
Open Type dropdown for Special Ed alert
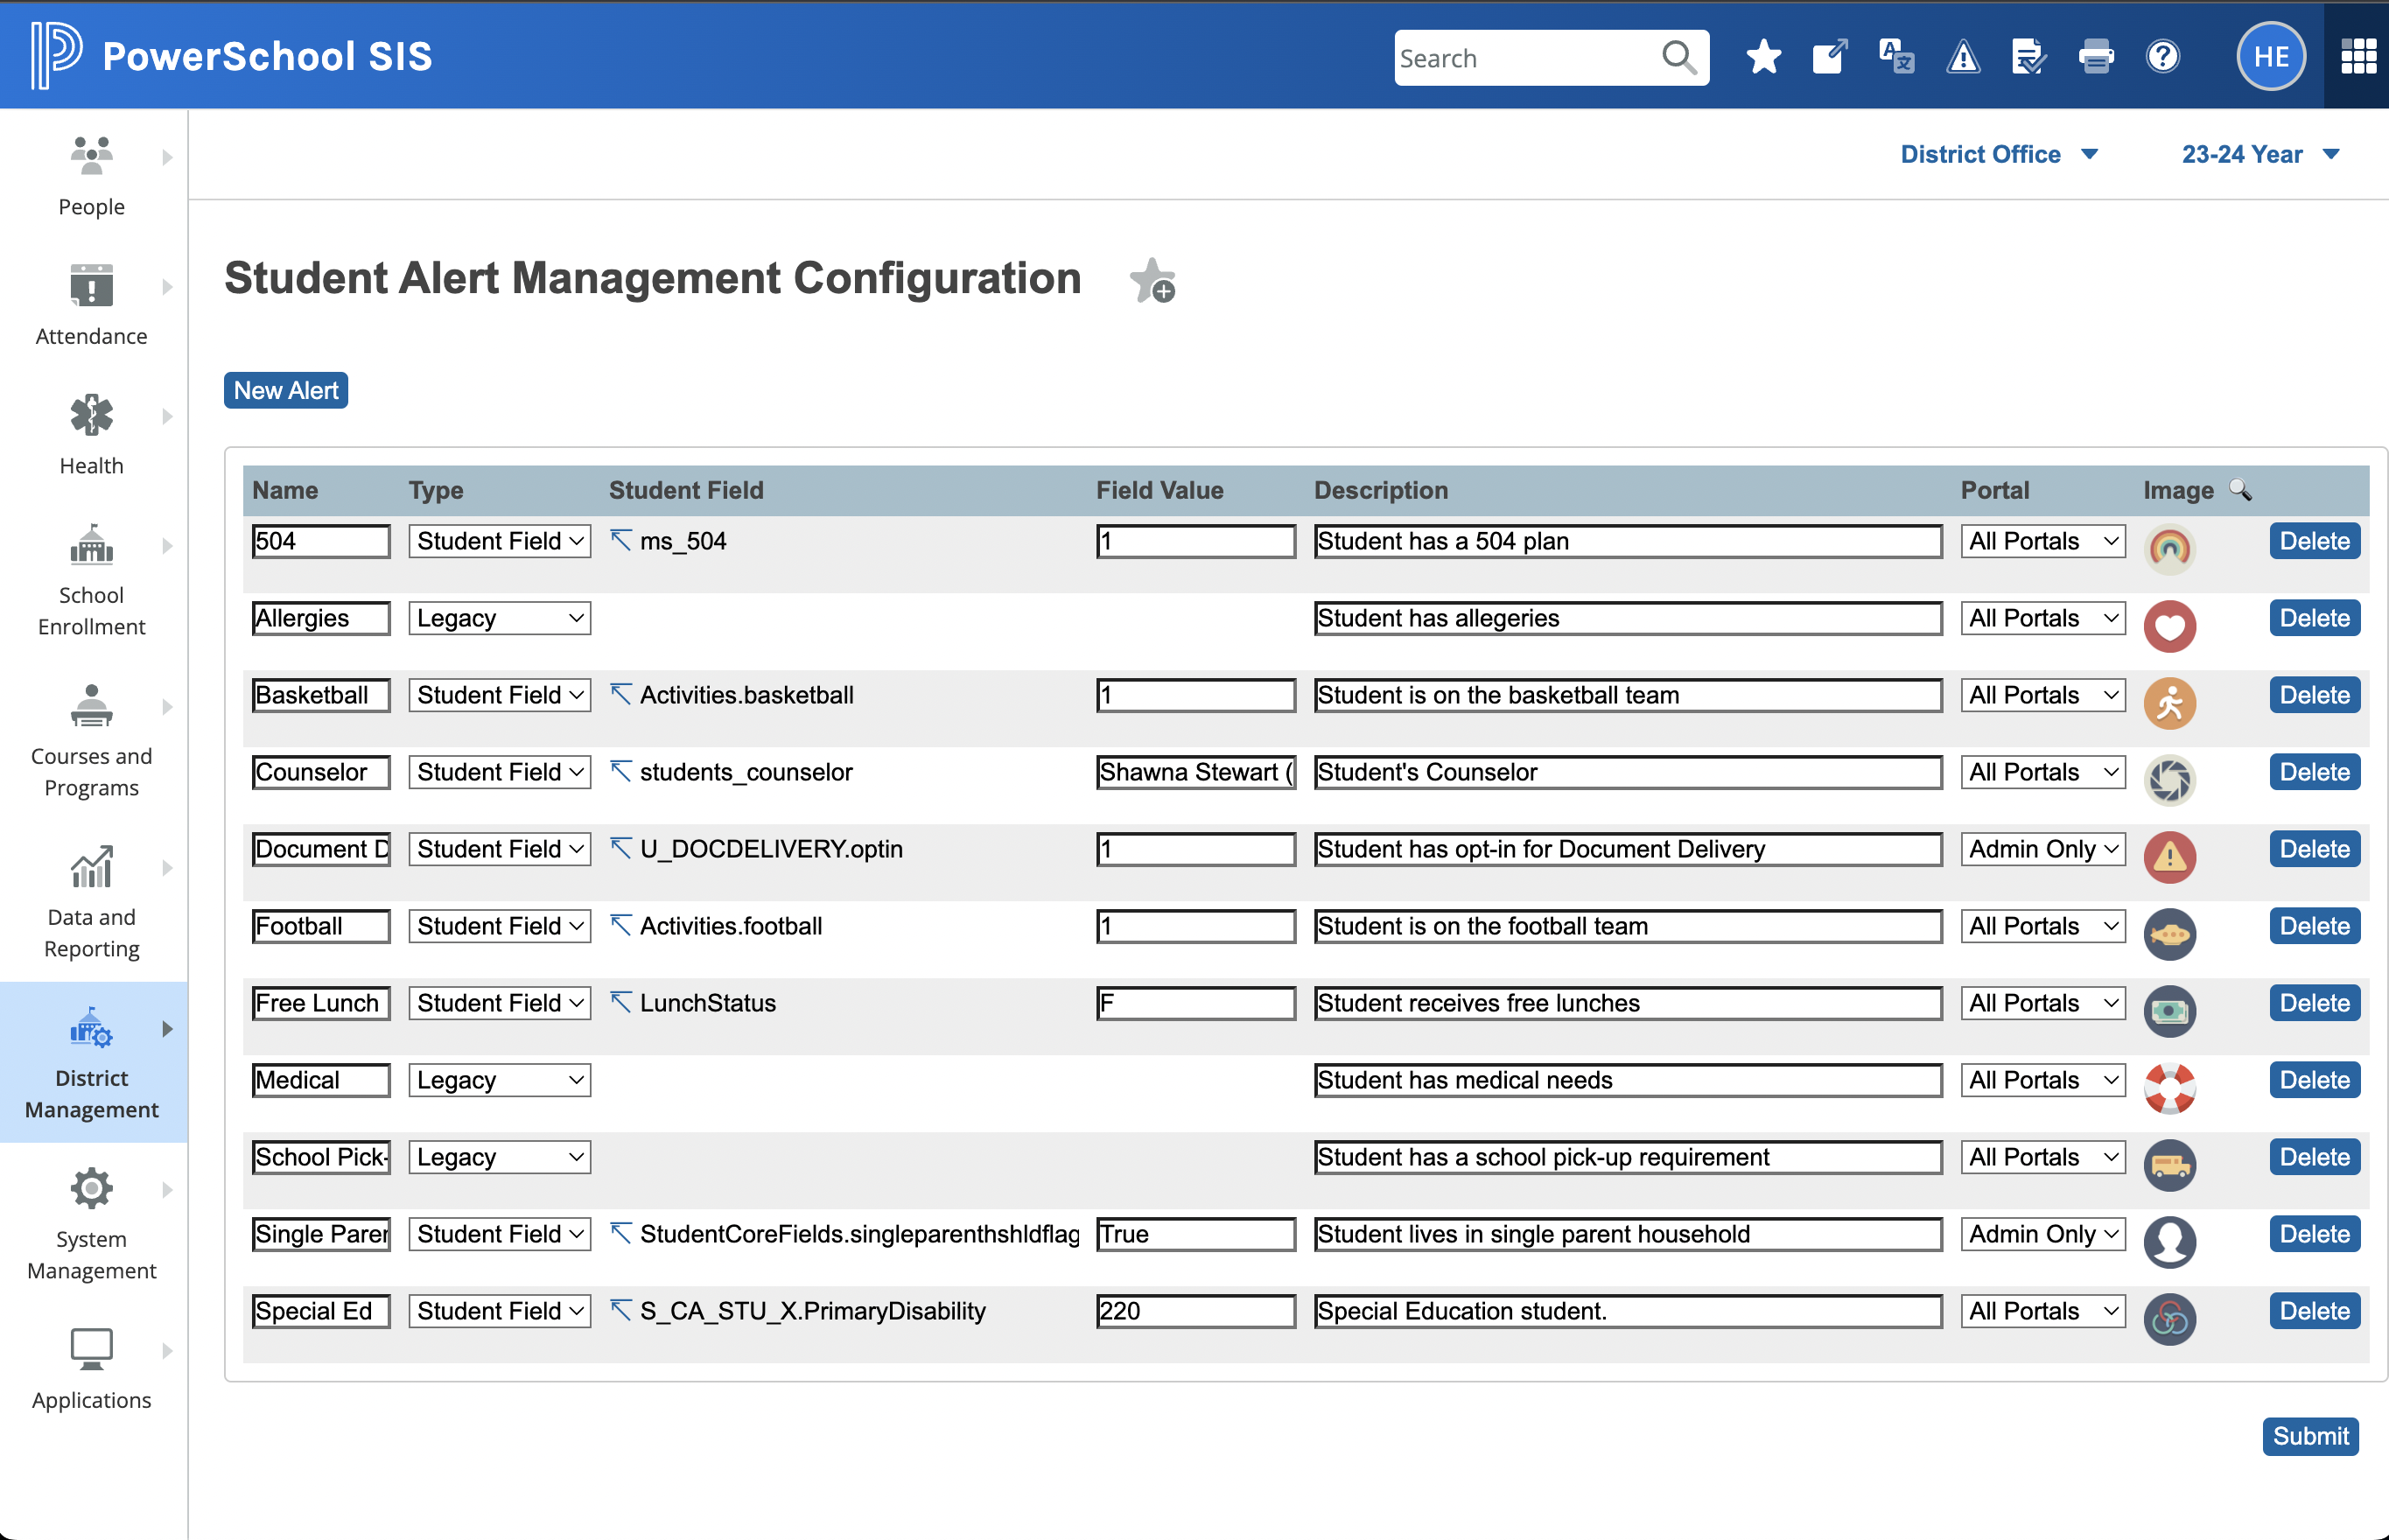(499, 1311)
